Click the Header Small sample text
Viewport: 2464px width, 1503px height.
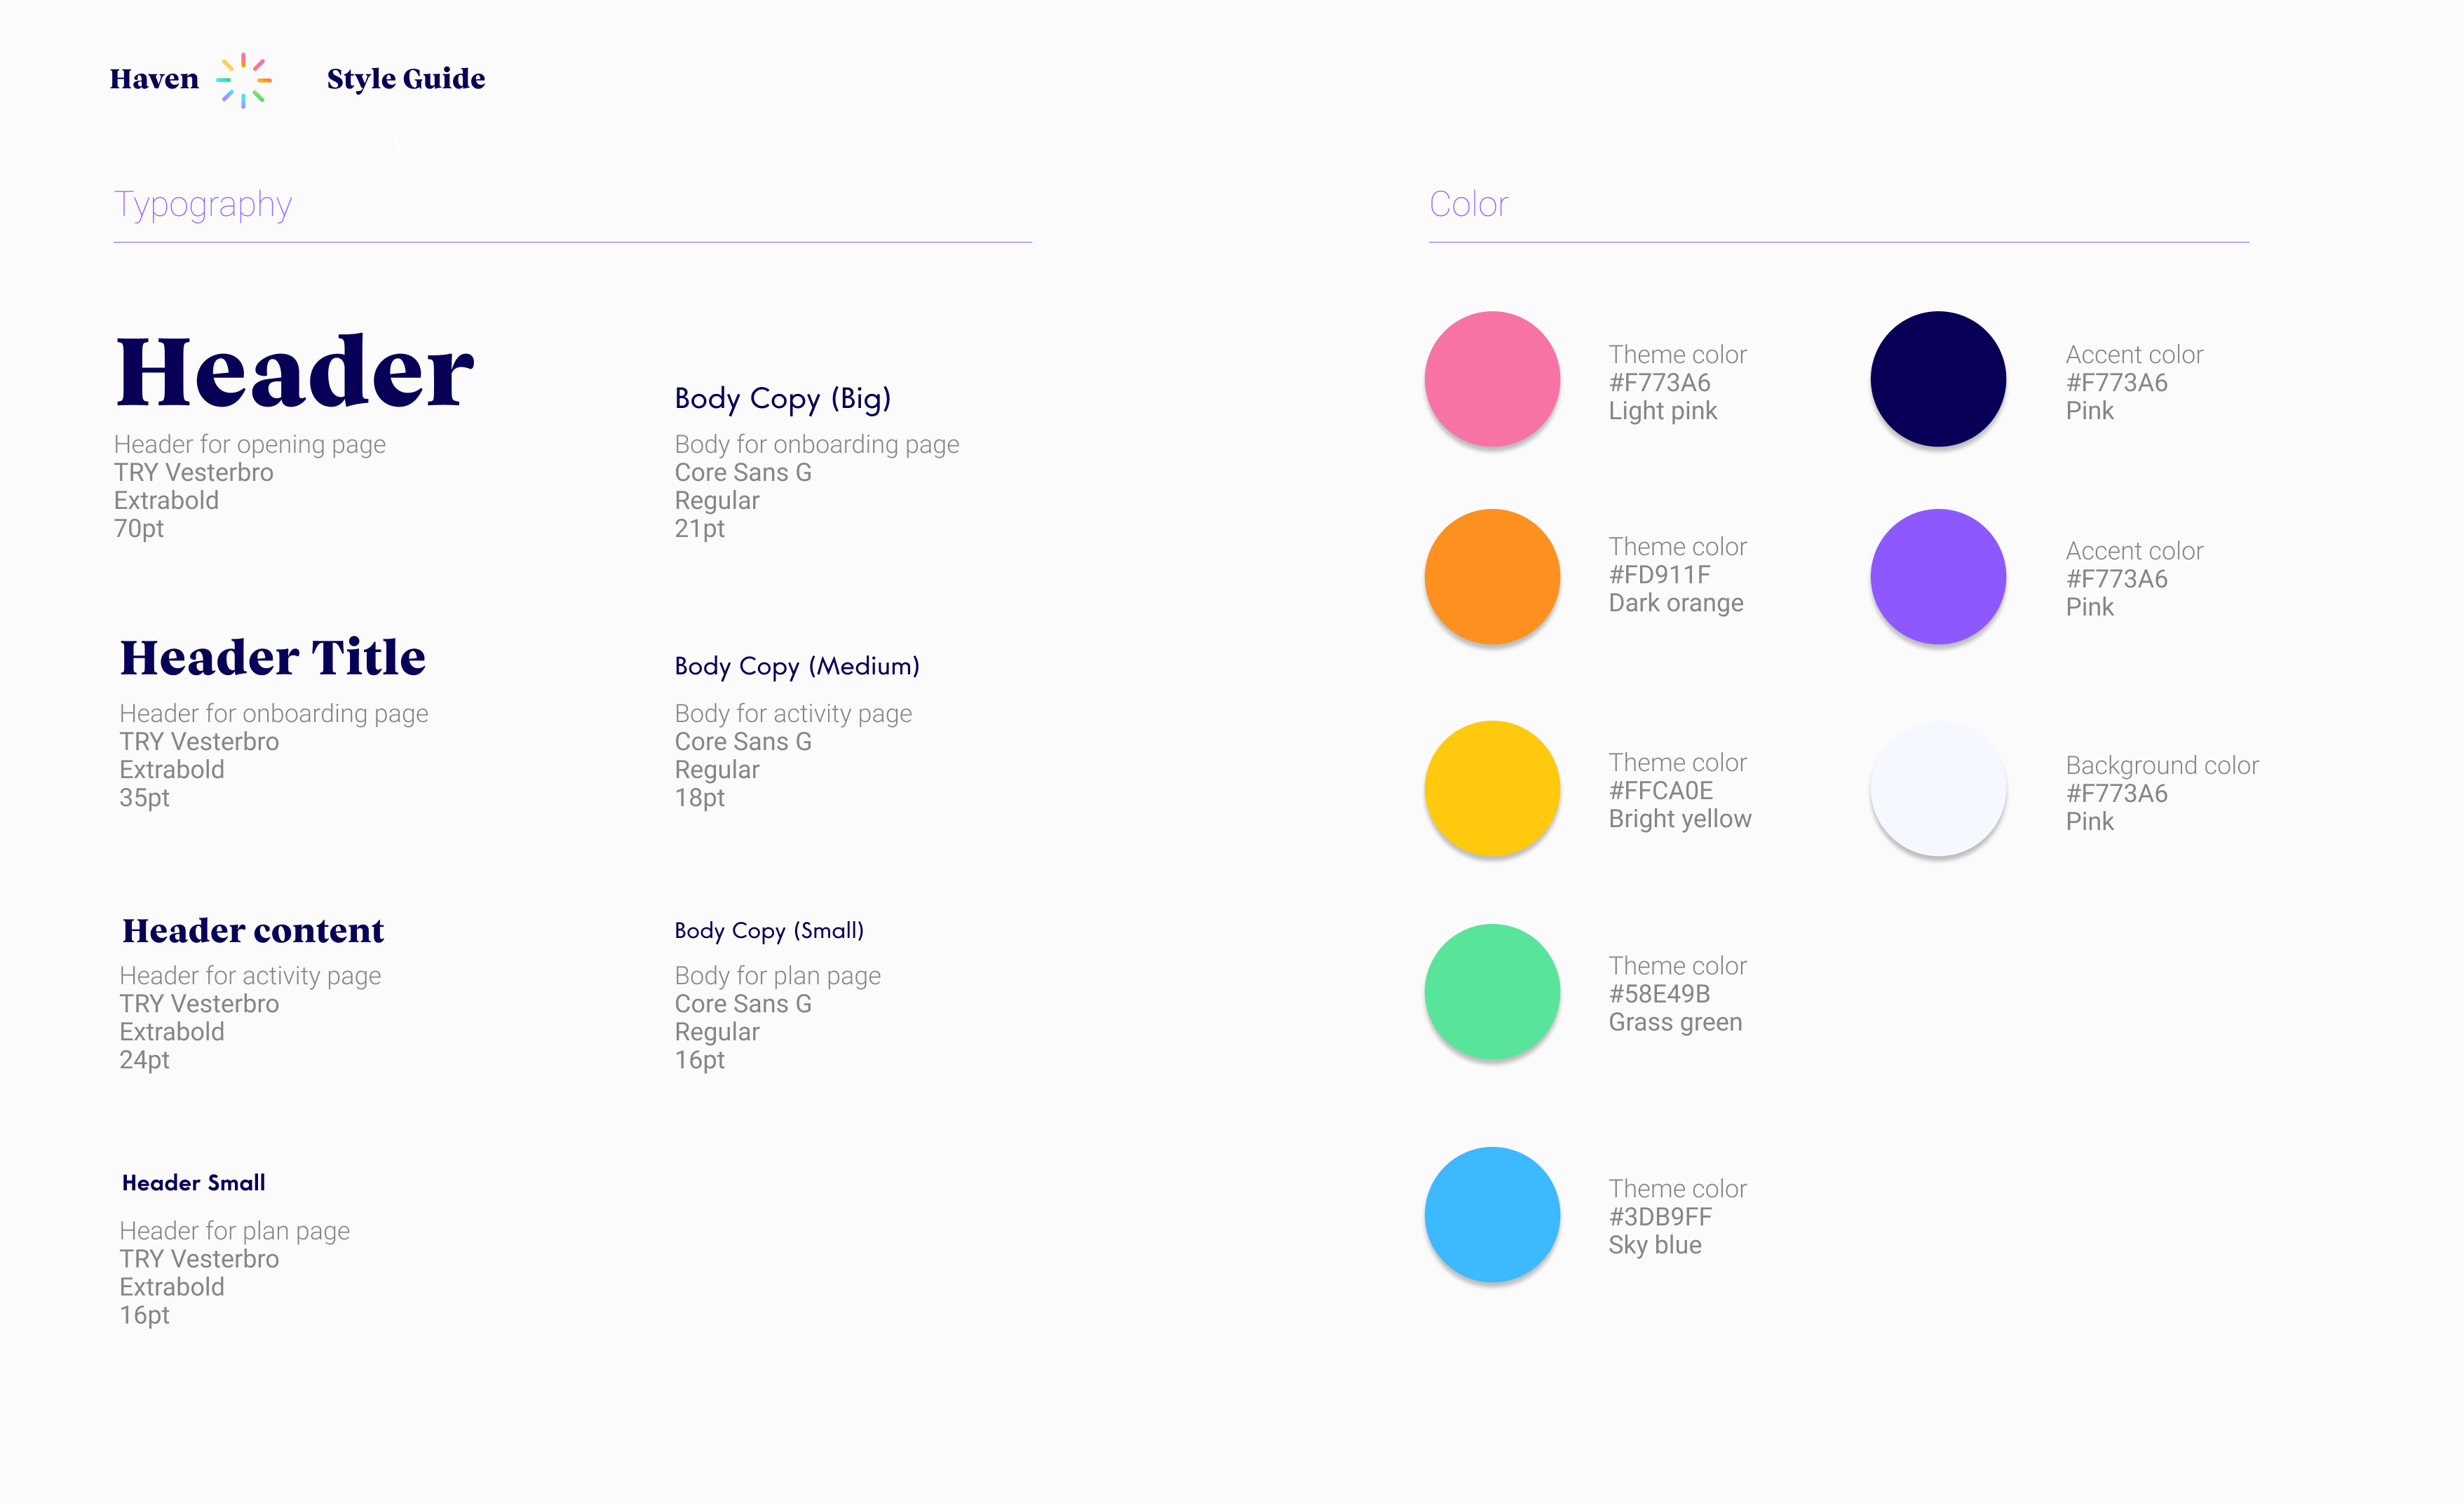194,1183
